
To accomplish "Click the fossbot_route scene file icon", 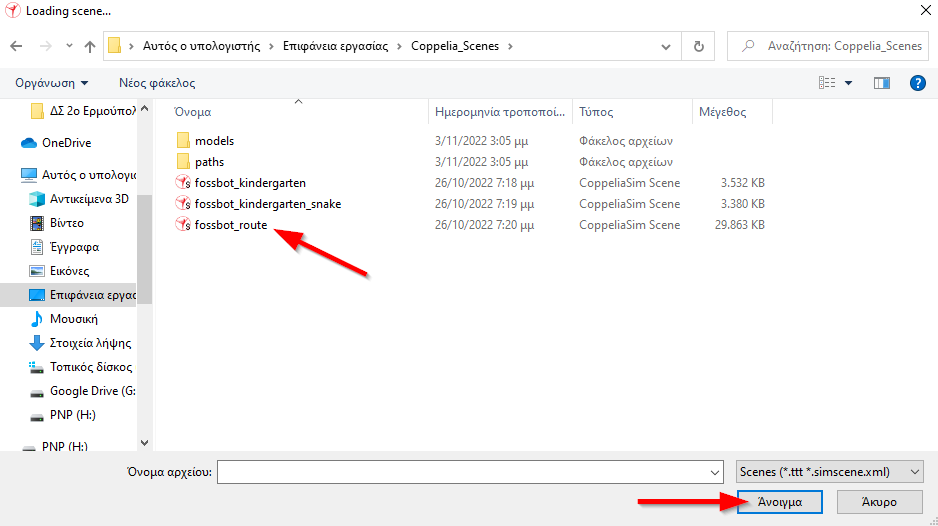I will tap(182, 225).
